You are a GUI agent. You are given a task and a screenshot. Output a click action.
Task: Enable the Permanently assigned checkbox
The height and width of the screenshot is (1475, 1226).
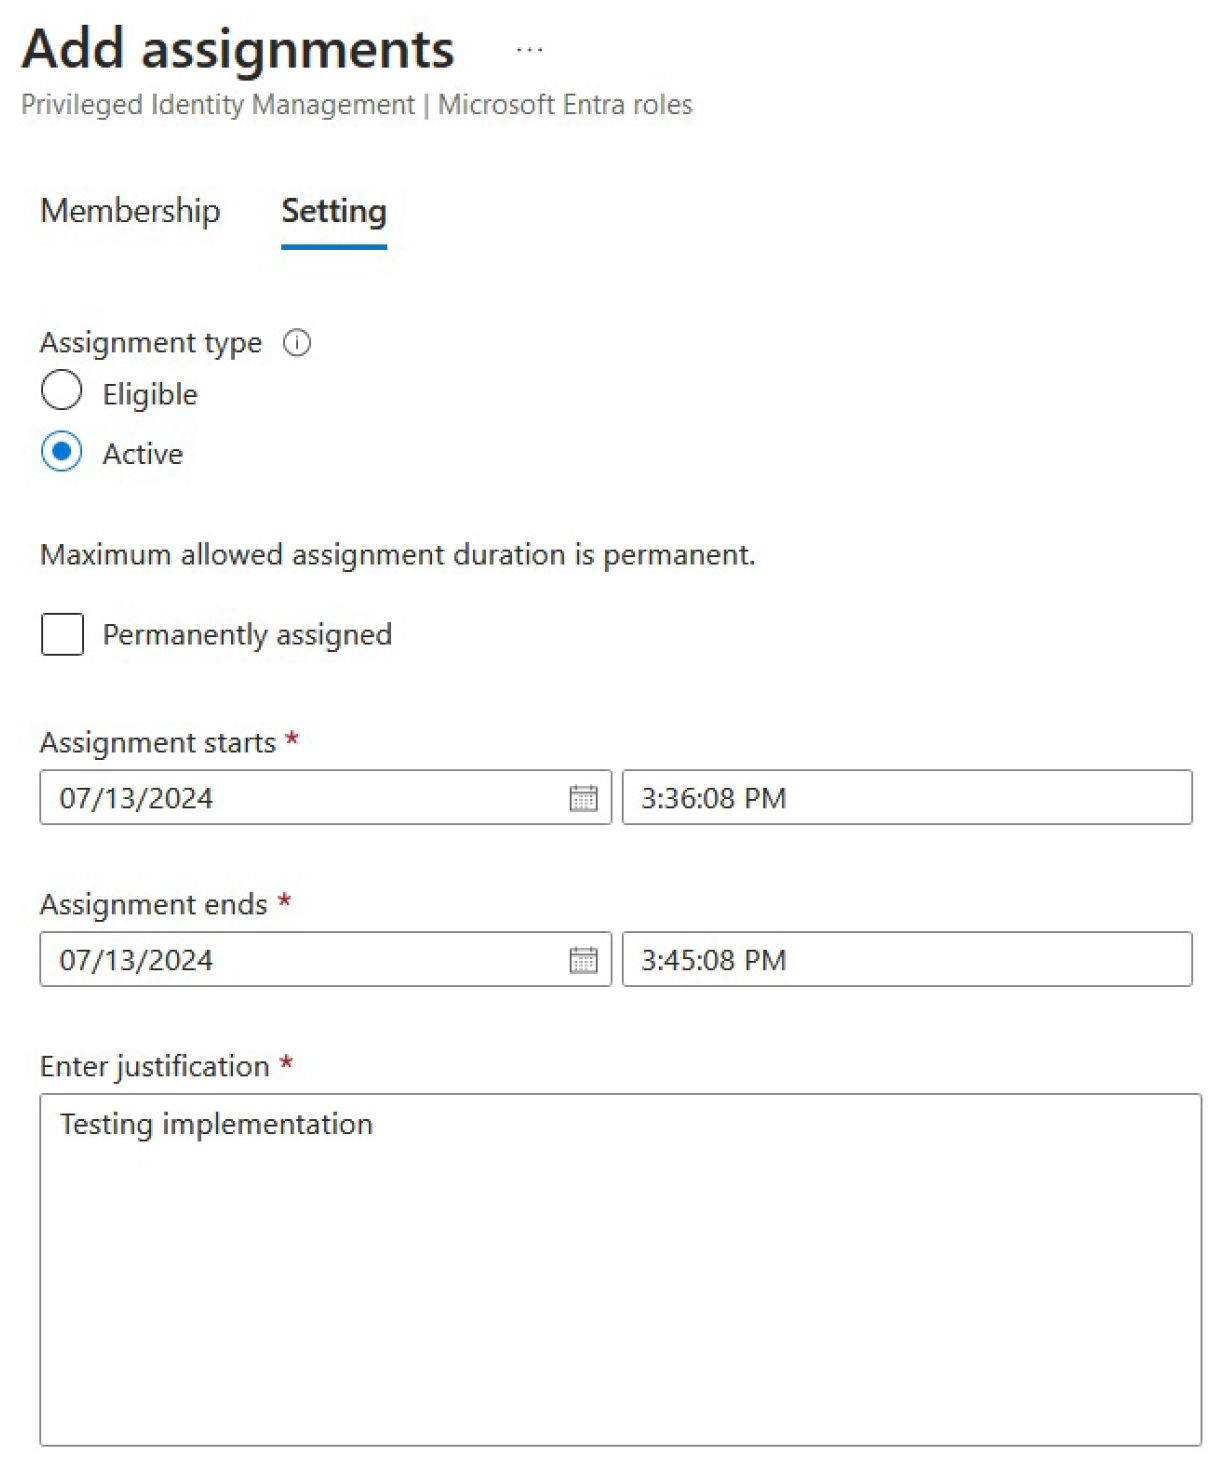tap(62, 635)
